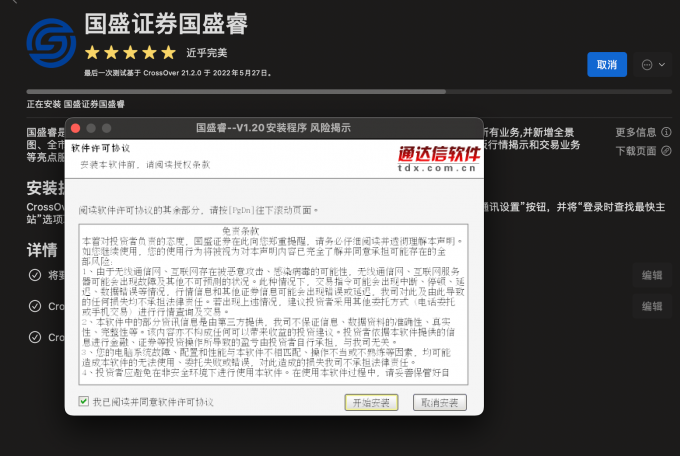Click 取消安装 cancel install button

(x=440, y=403)
